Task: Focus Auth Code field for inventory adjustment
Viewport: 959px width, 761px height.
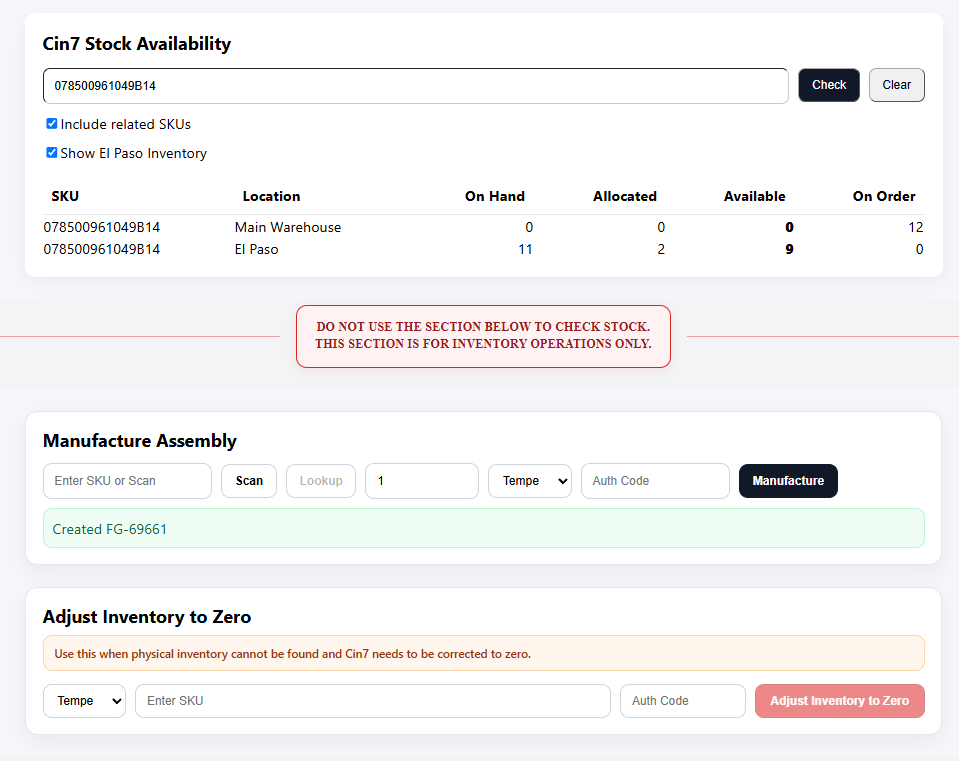Action: point(683,701)
